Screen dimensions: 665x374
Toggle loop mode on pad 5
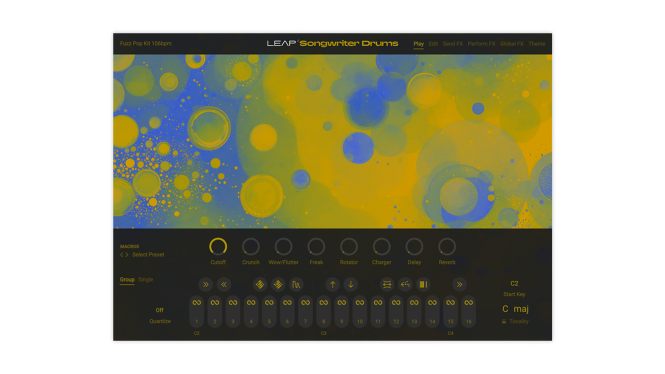269,302
